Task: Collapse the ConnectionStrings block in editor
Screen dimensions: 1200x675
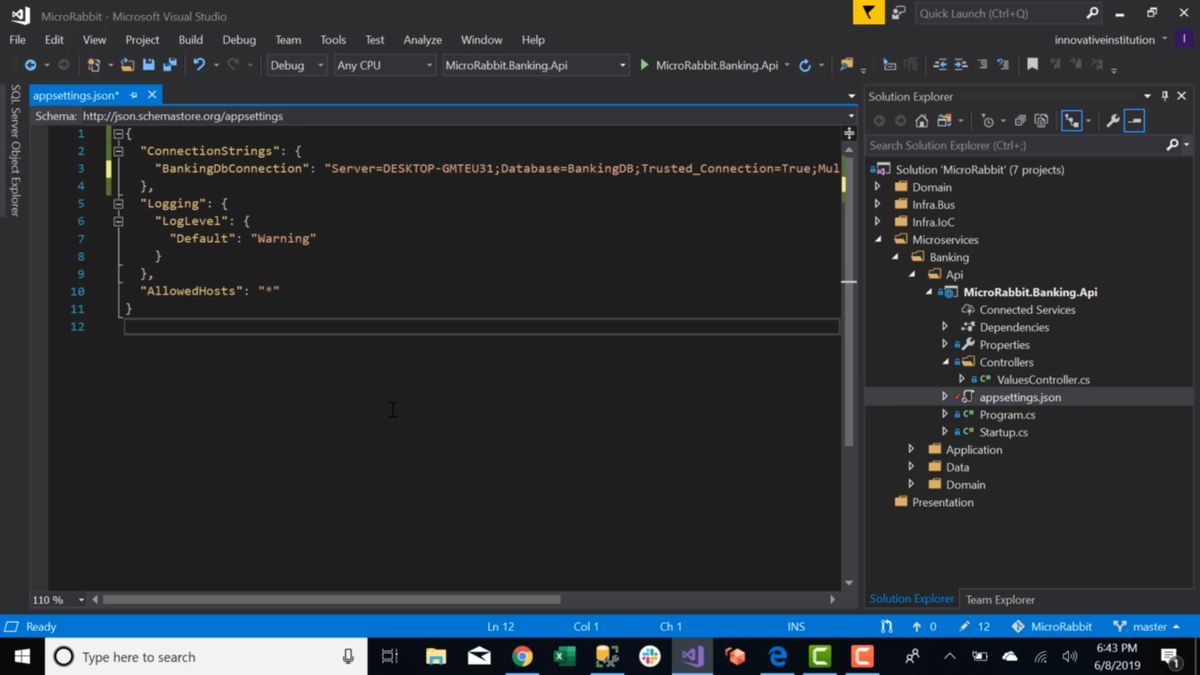Action: coord(118,151)
